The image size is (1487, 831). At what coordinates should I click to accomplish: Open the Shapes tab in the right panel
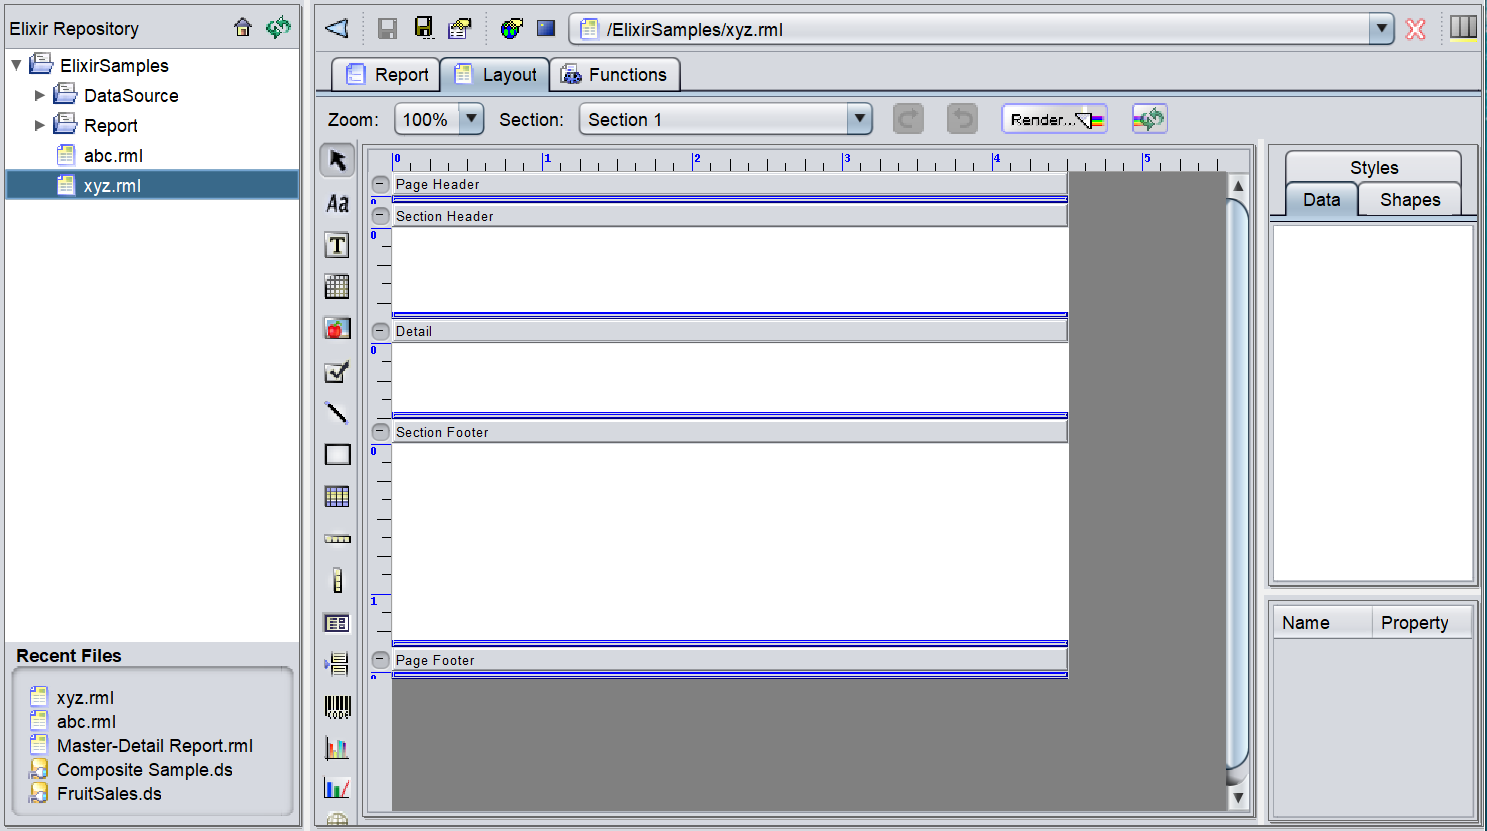[1409, 200]
